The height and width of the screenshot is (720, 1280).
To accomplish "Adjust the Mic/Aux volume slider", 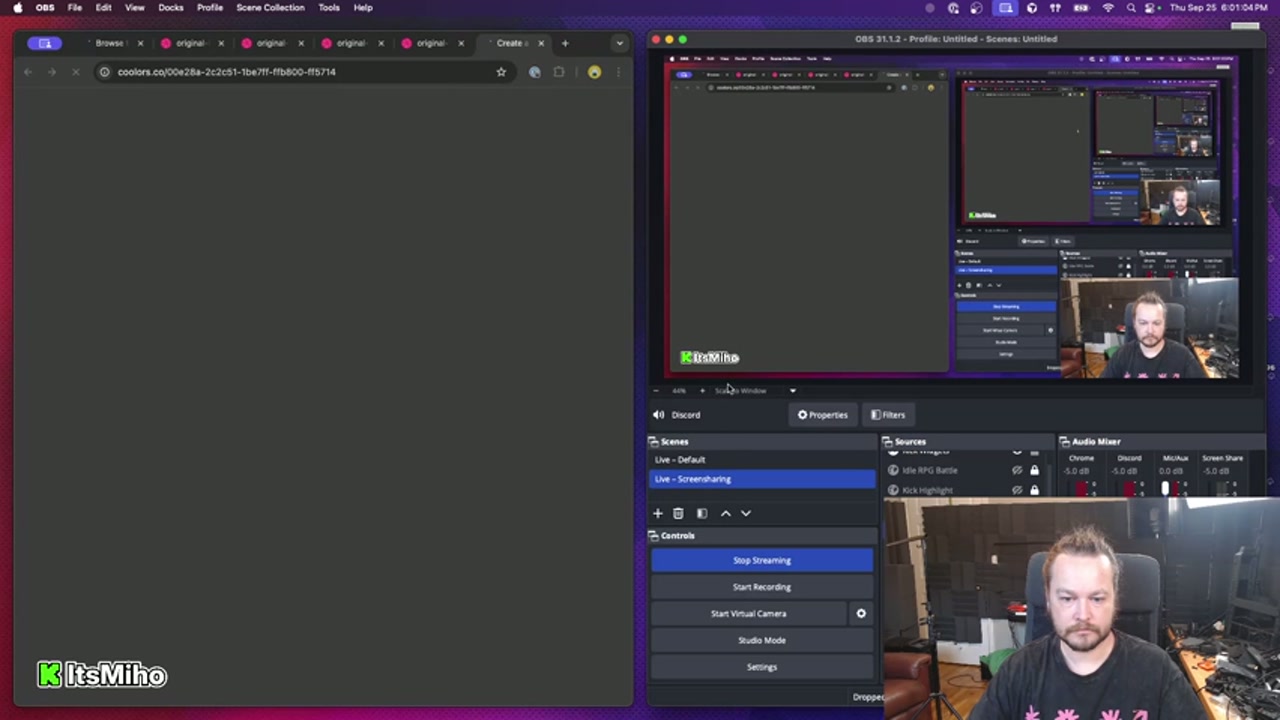I will [x=1165, y=488].
